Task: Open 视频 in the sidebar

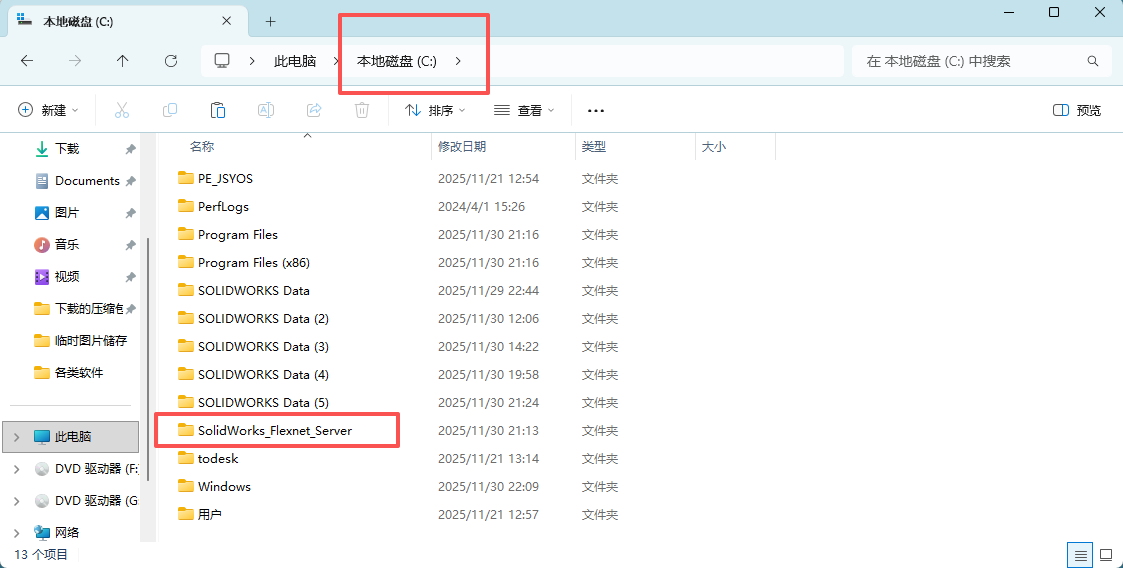Action: [67, 276]
